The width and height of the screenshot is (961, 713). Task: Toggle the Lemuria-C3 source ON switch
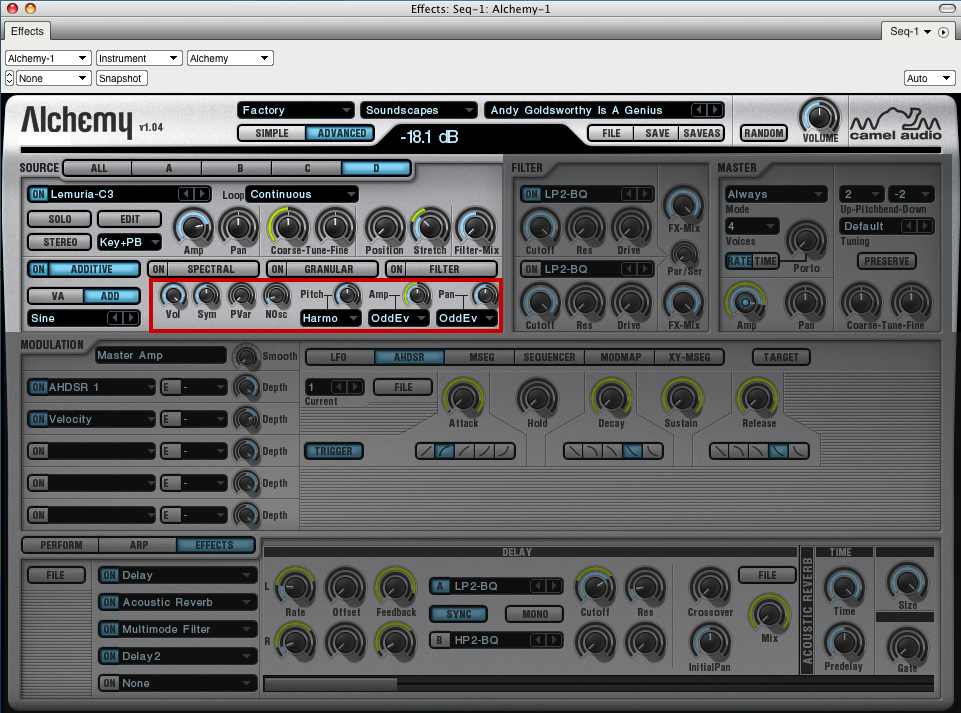tap(38, 194)
